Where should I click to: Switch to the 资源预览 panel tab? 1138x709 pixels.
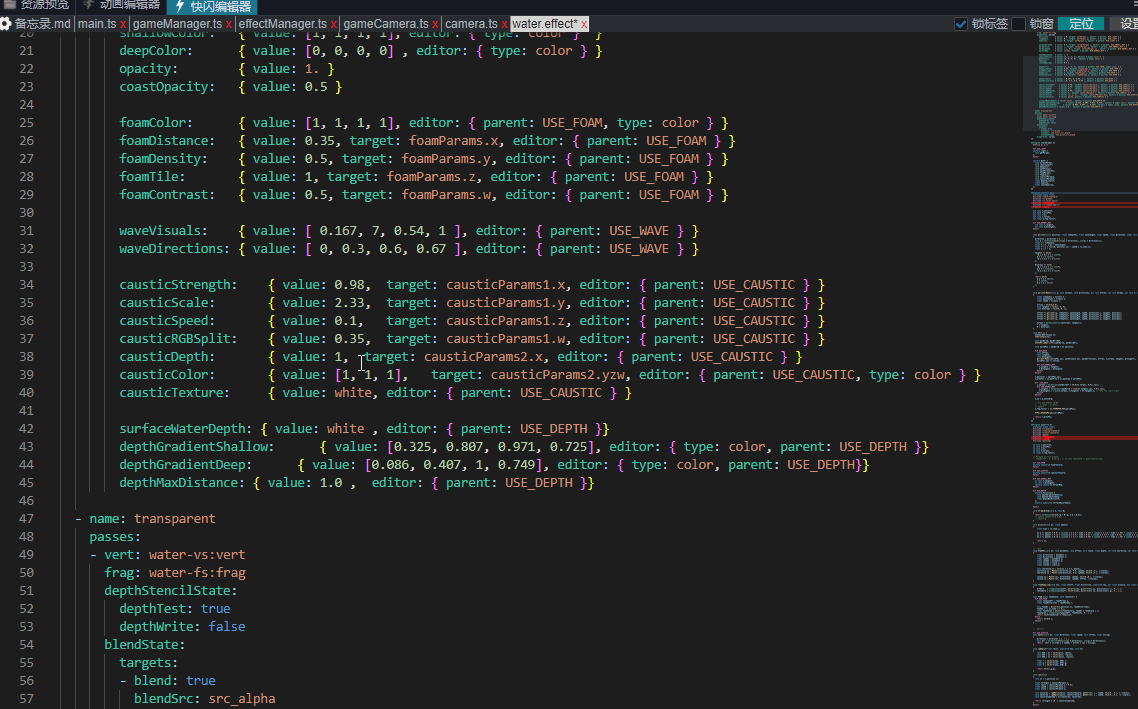point(36,5)
